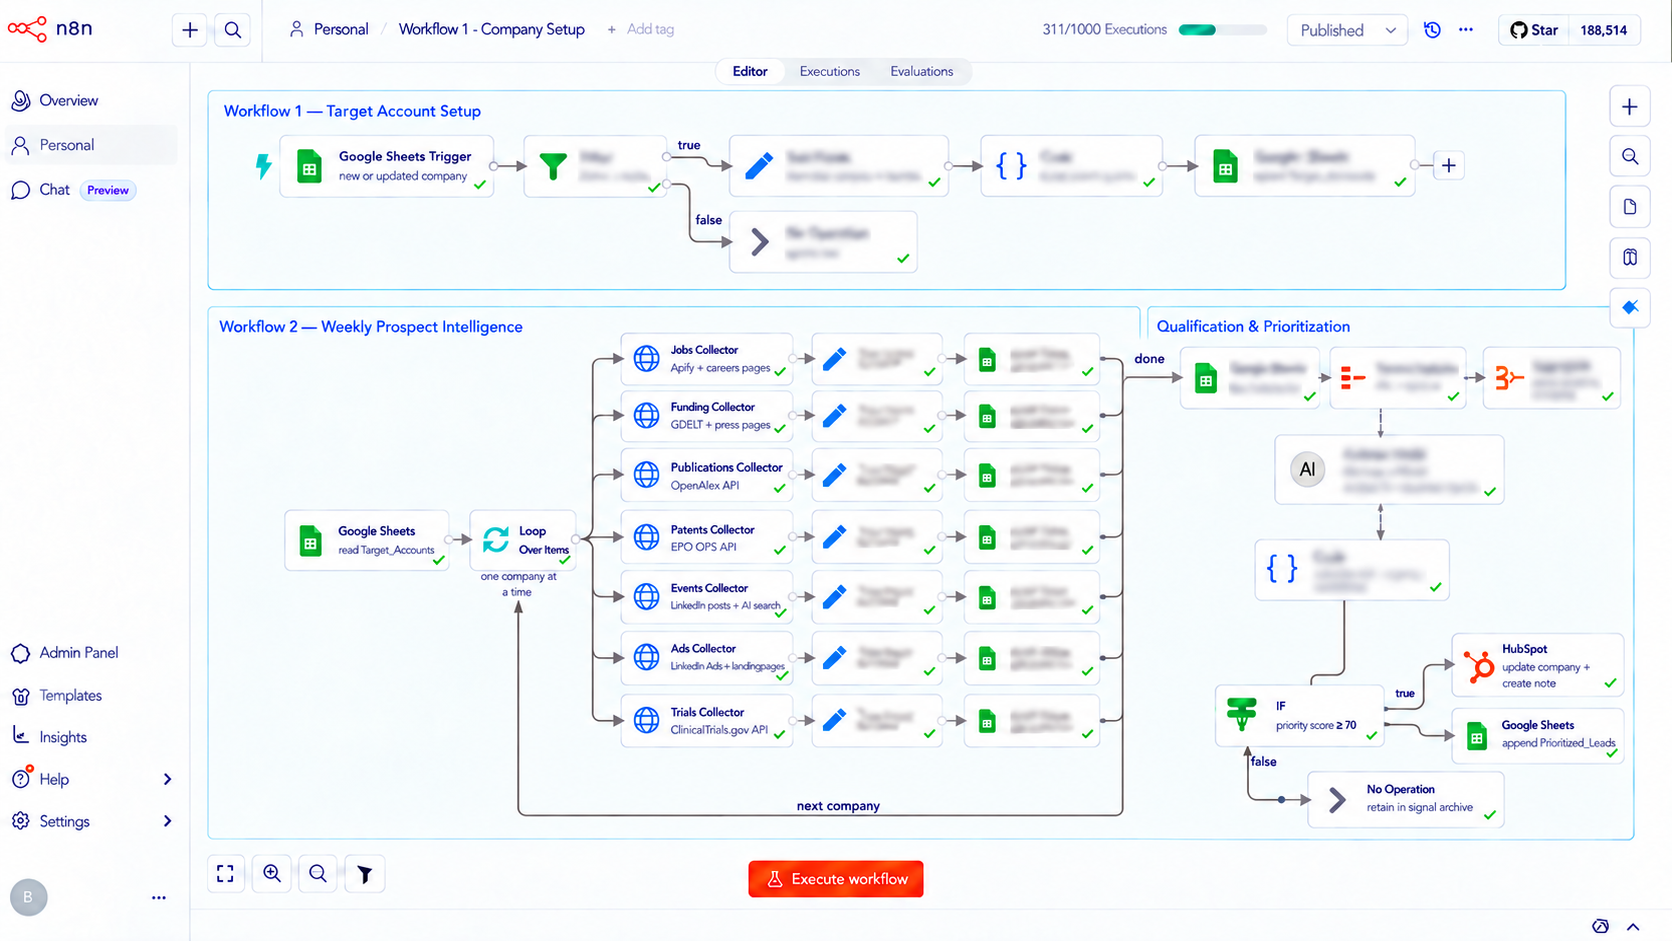Open Help in the sidebar
This screenshot has width=1672, height=941.
tap(54, 779)
